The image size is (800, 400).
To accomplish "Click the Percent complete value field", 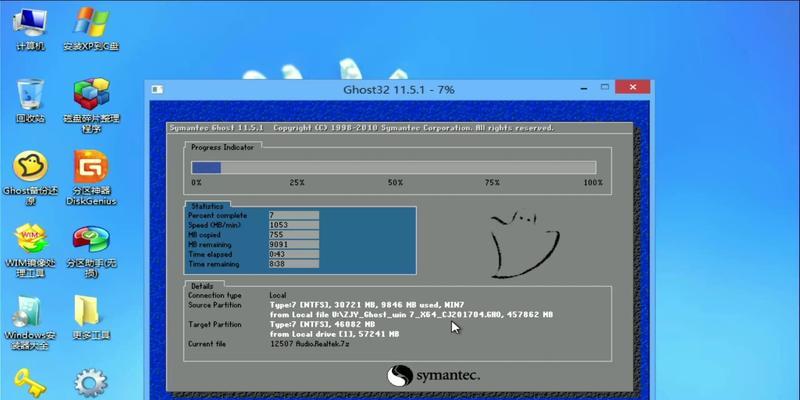I will click(292, 216).
